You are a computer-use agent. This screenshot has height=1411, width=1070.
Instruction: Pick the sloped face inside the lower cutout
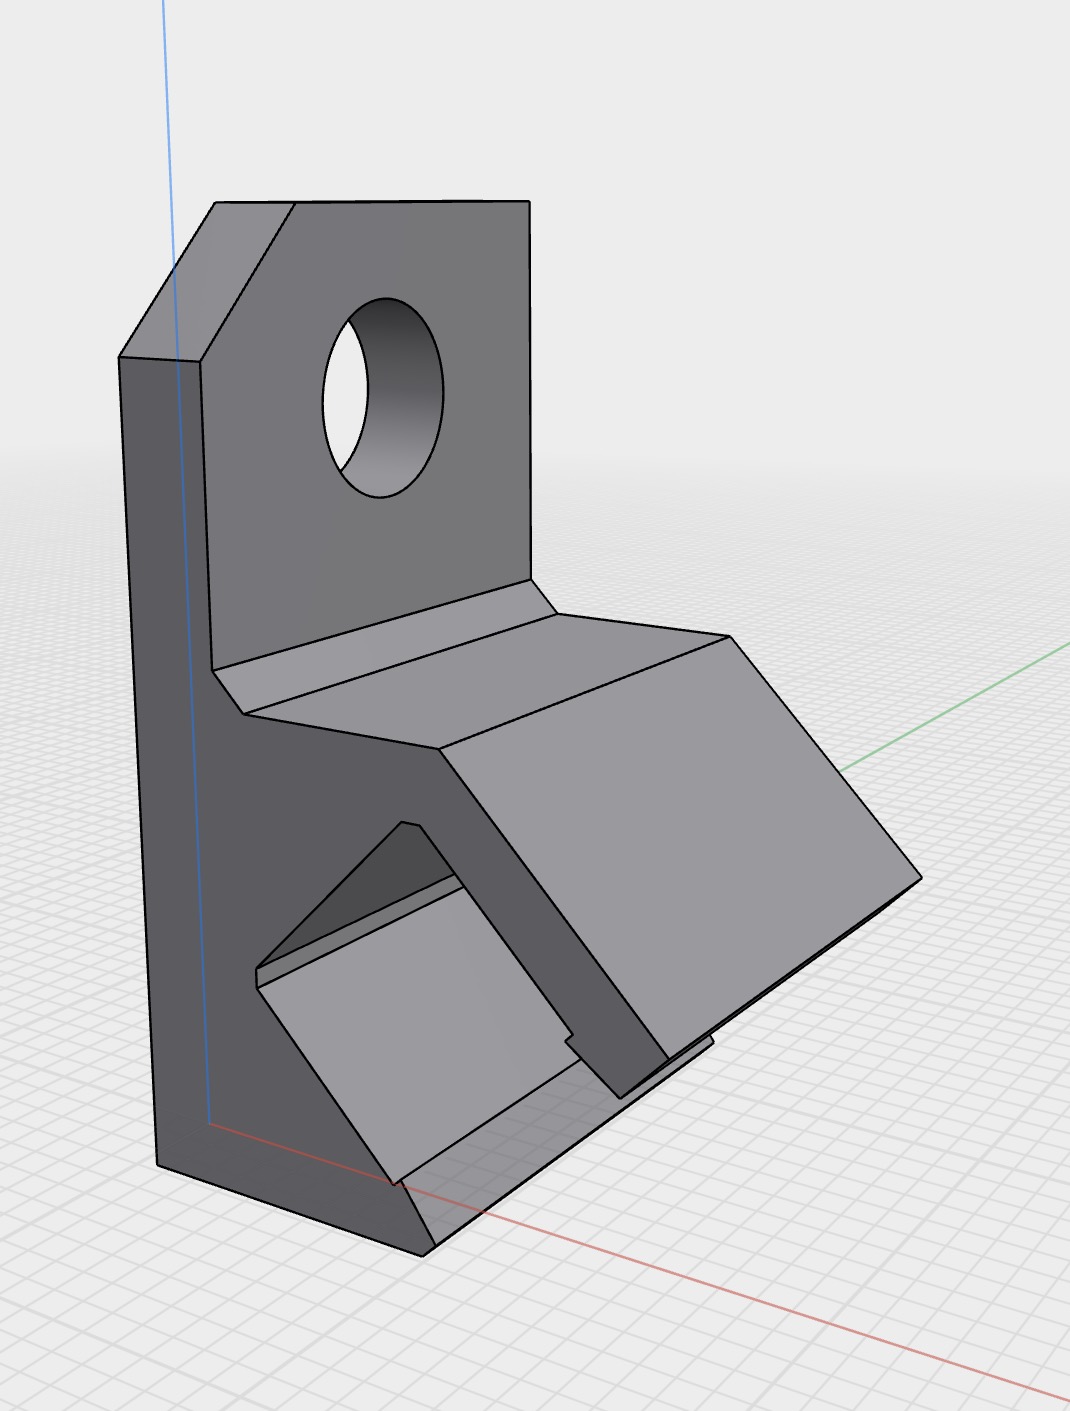click(420, 1030)
